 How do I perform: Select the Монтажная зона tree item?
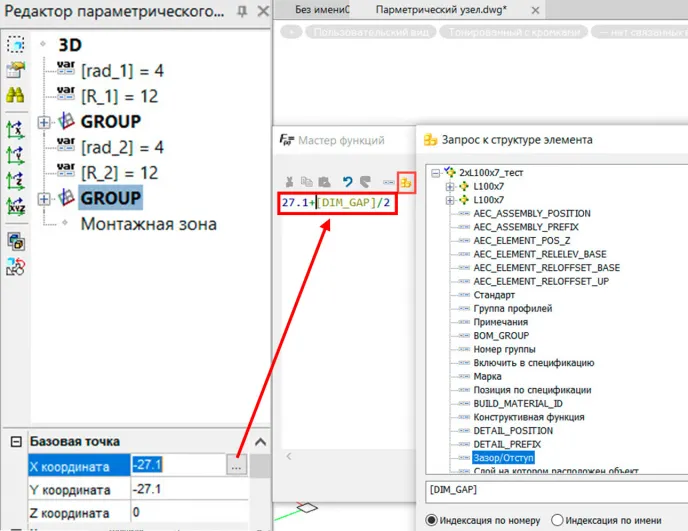(148, 223)
